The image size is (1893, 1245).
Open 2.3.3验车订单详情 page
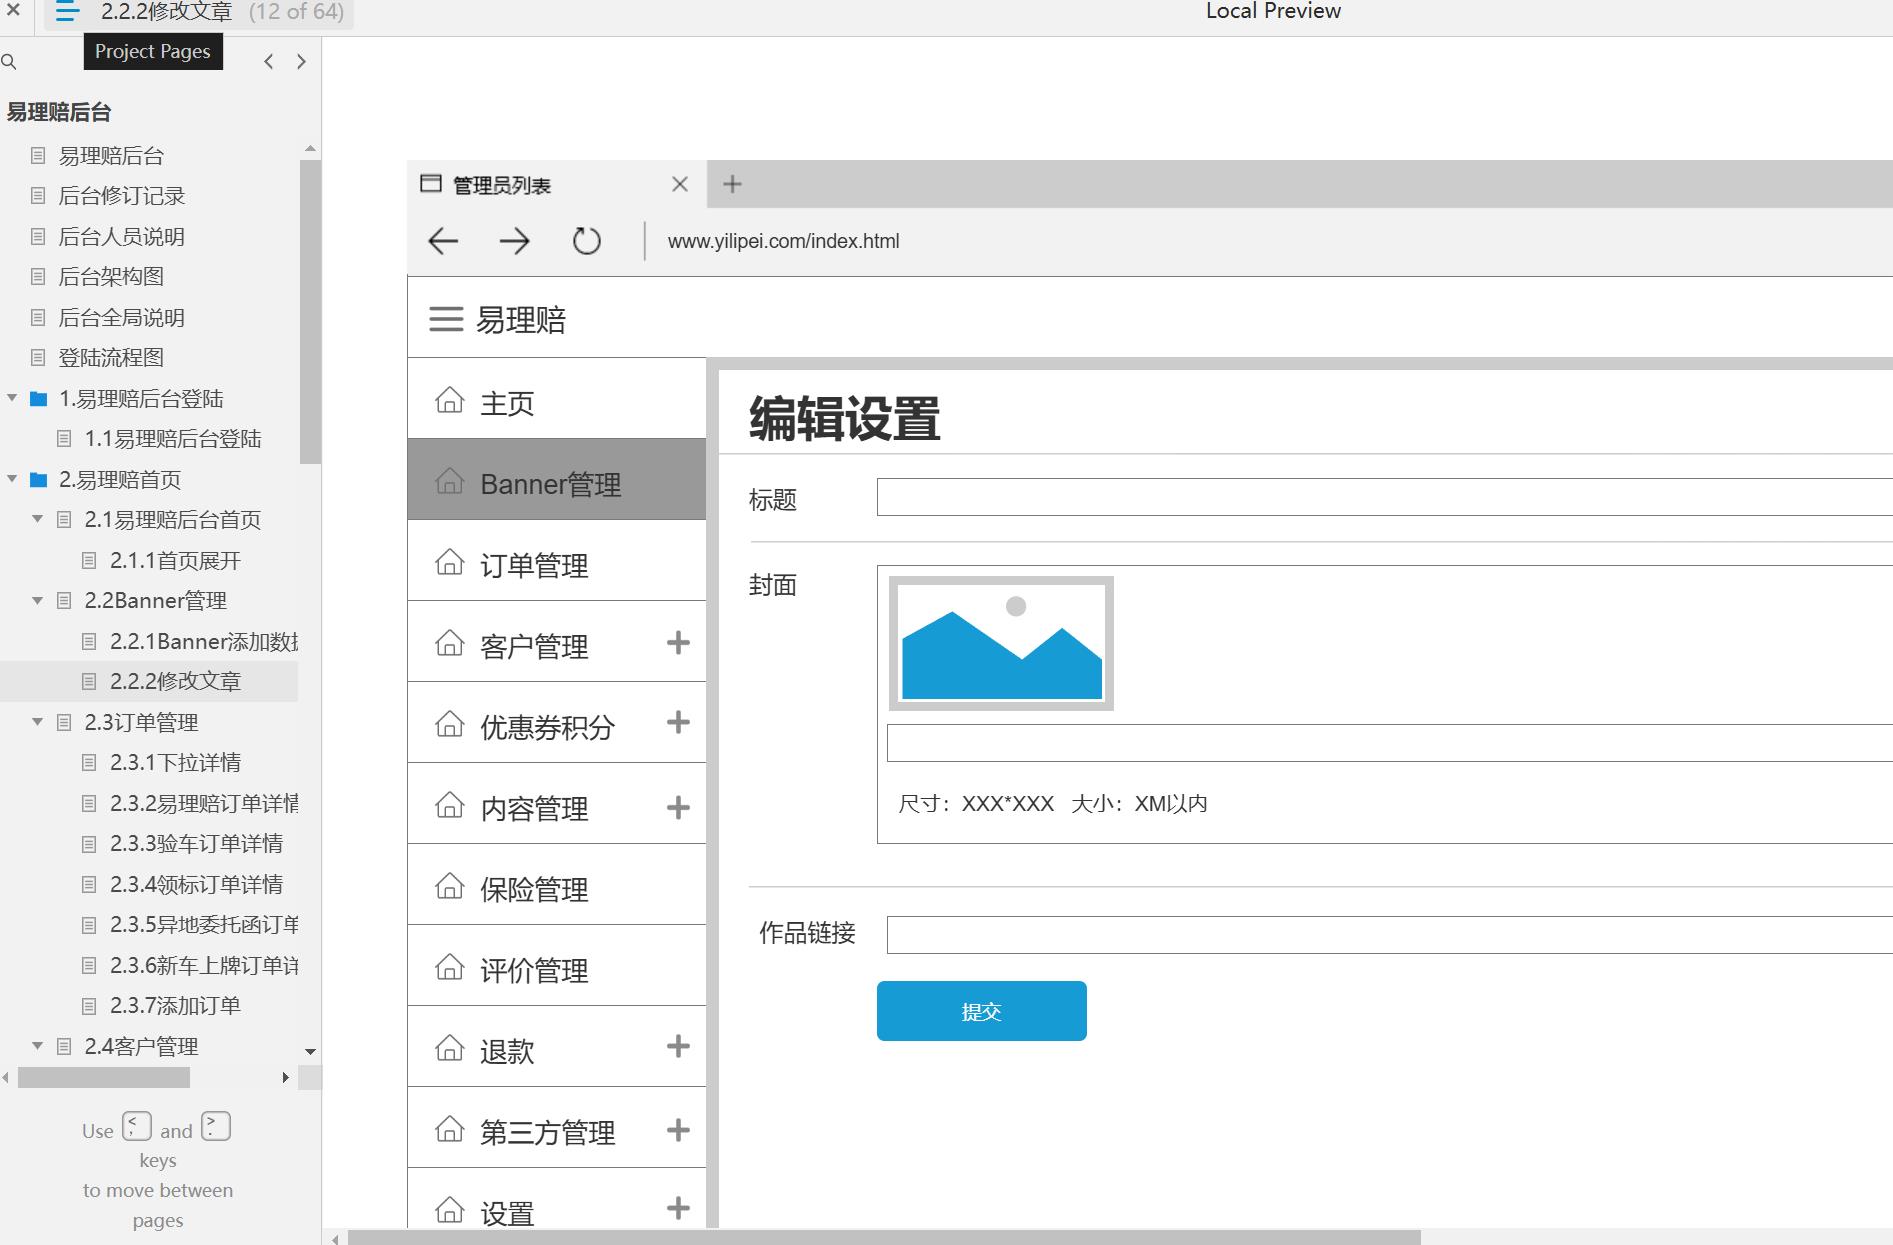pyautogui.click(x=196, y=844)
